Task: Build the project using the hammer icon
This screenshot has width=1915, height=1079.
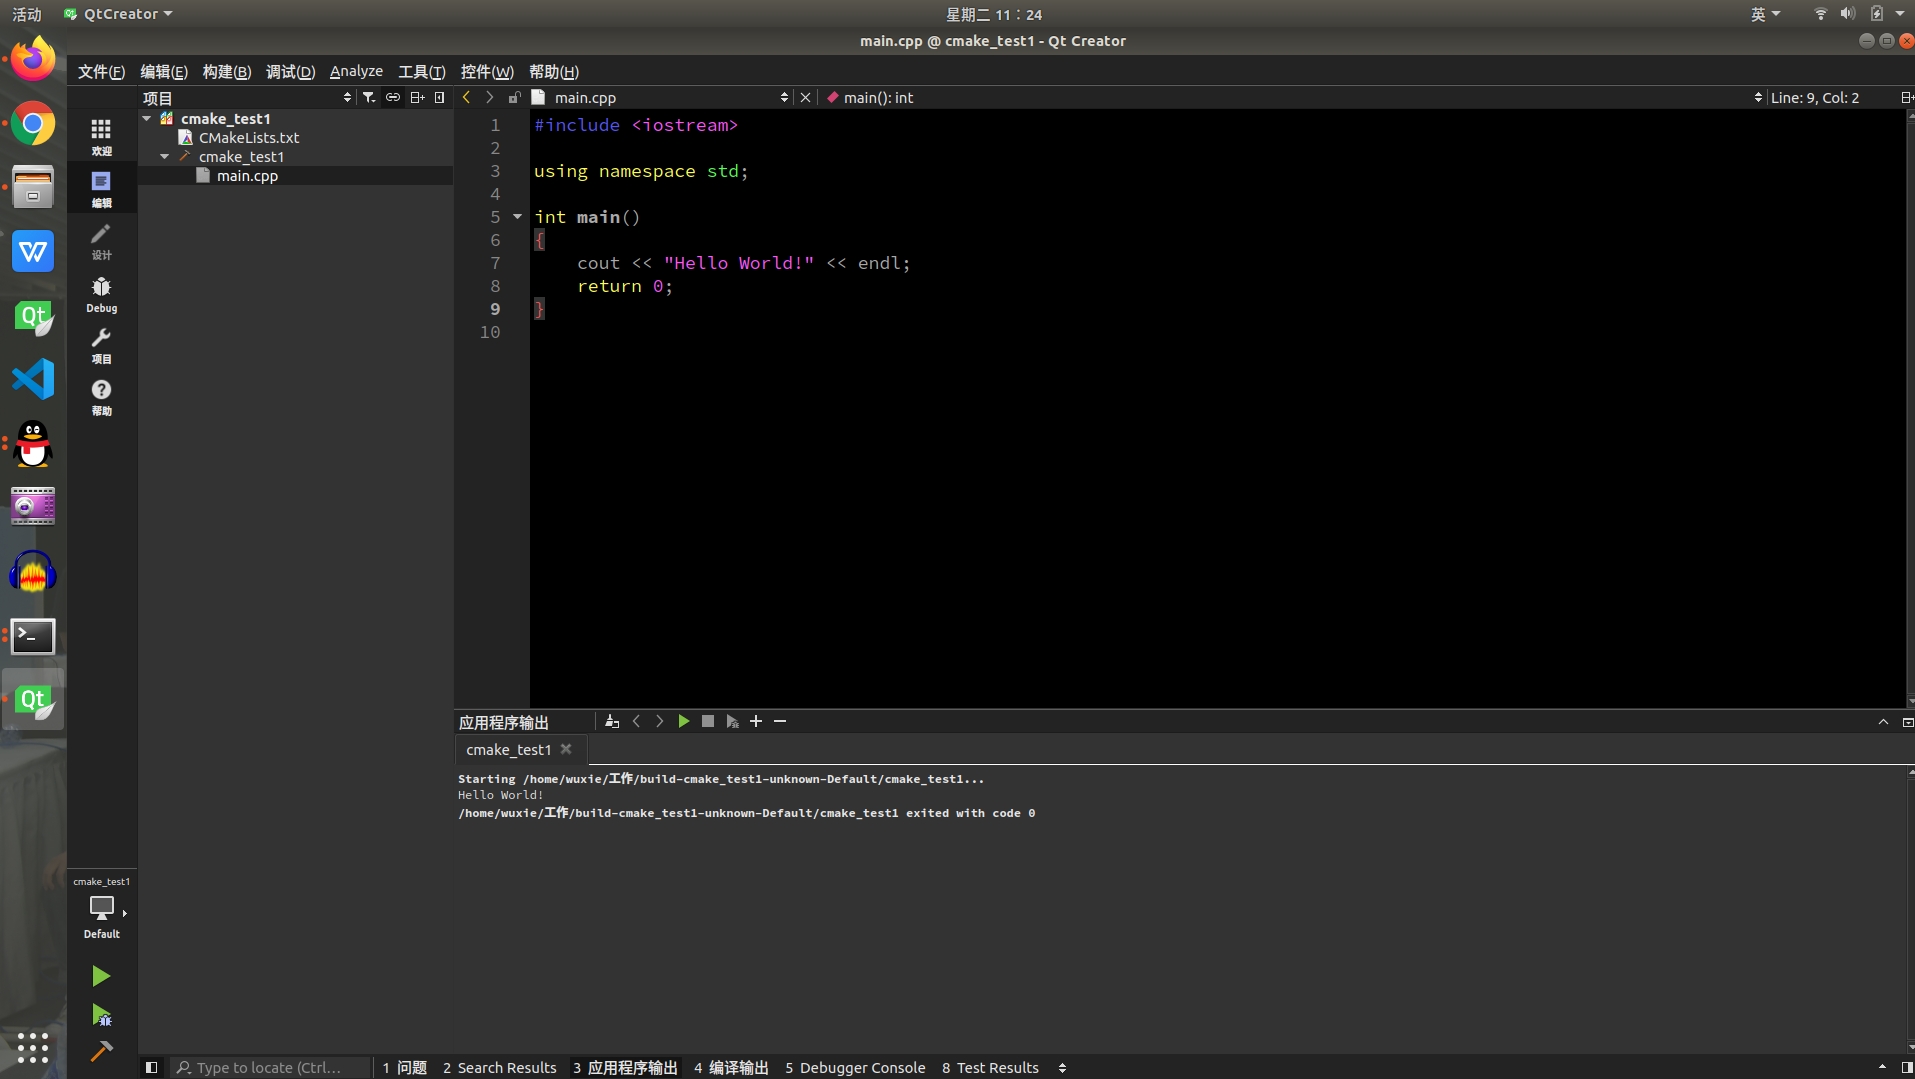Action: click(x=100, y=1051)
